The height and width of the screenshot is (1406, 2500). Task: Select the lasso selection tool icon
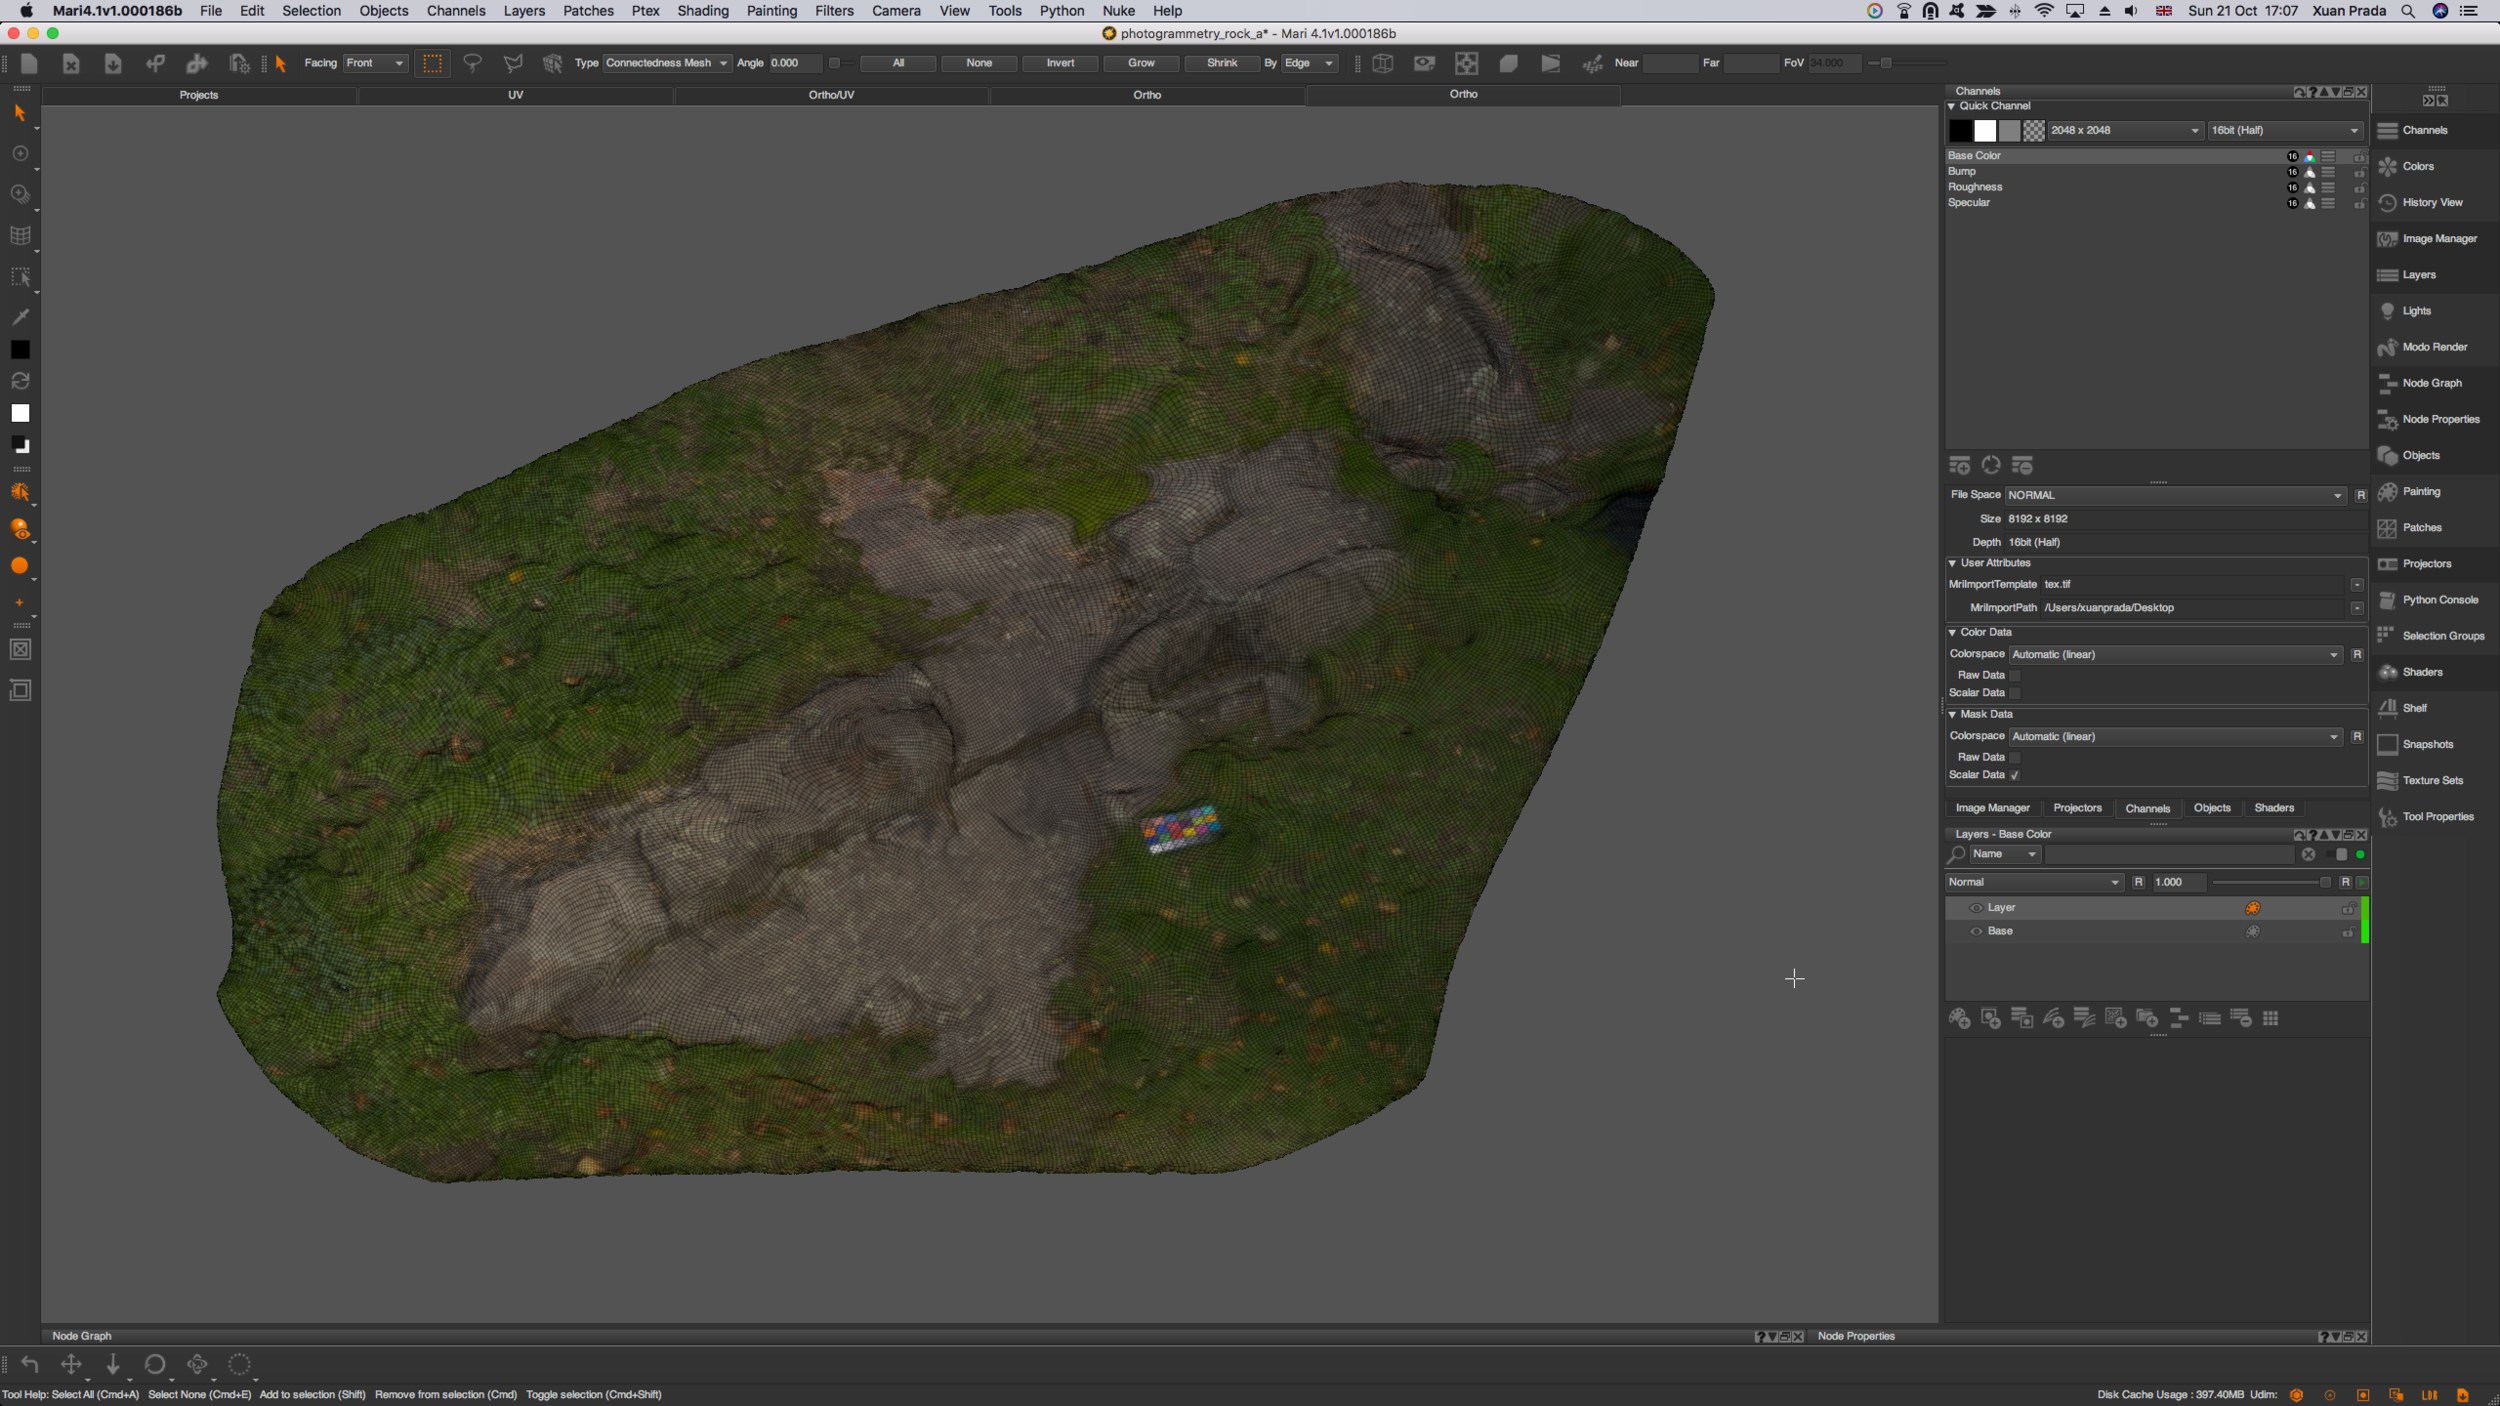tap(472, 63)
